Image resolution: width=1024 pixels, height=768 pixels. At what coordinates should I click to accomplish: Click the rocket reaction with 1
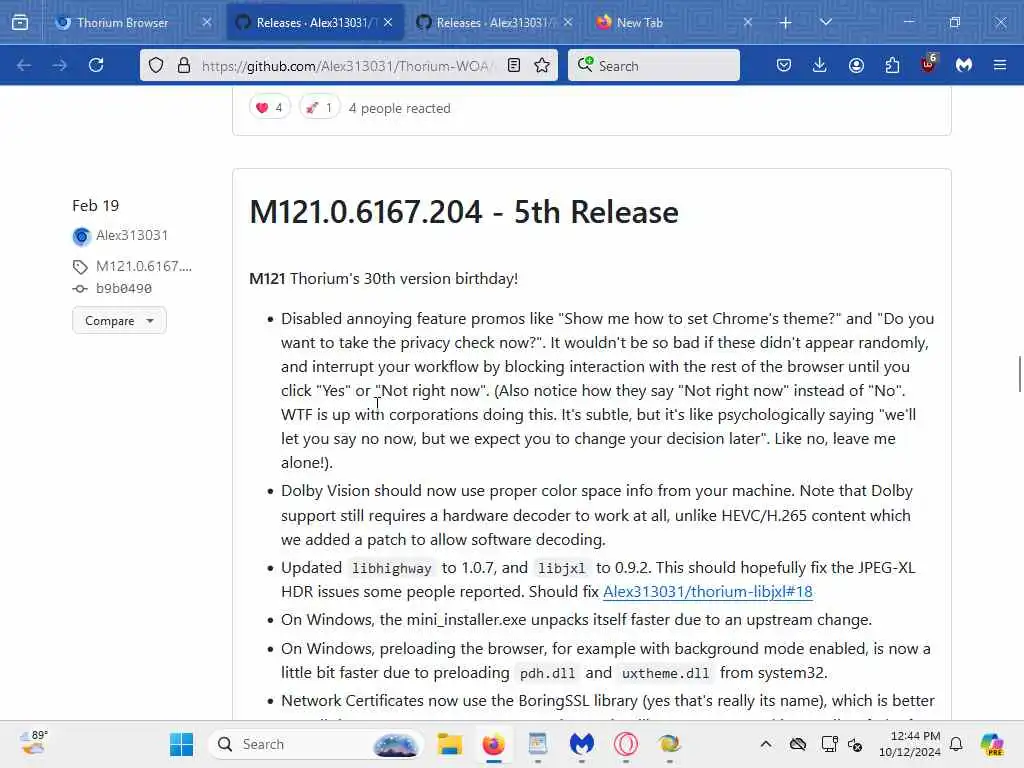tap(319, 108)
